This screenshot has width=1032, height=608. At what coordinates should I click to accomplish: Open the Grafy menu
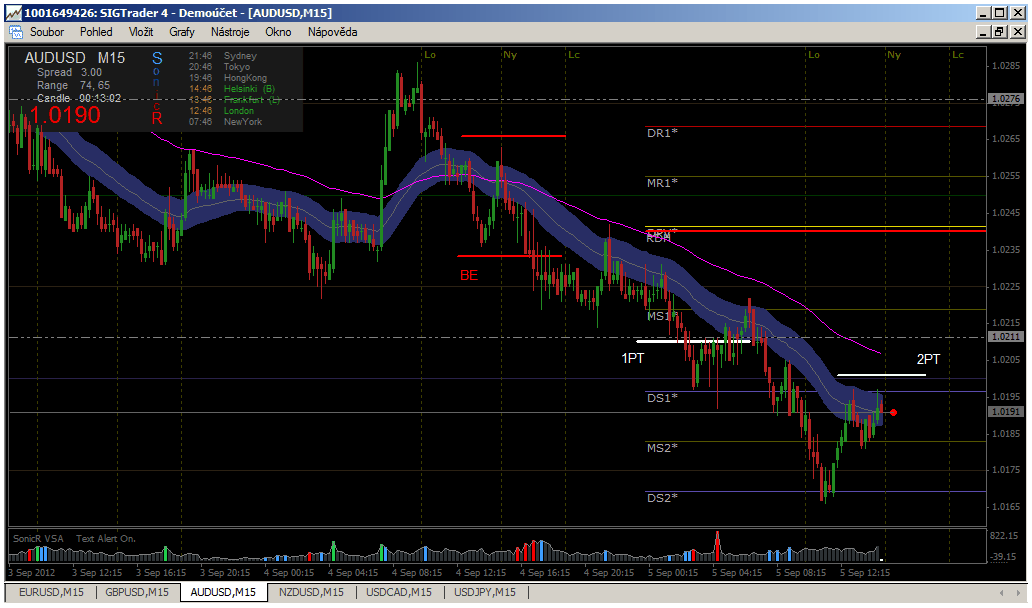(x=182, y=32)
